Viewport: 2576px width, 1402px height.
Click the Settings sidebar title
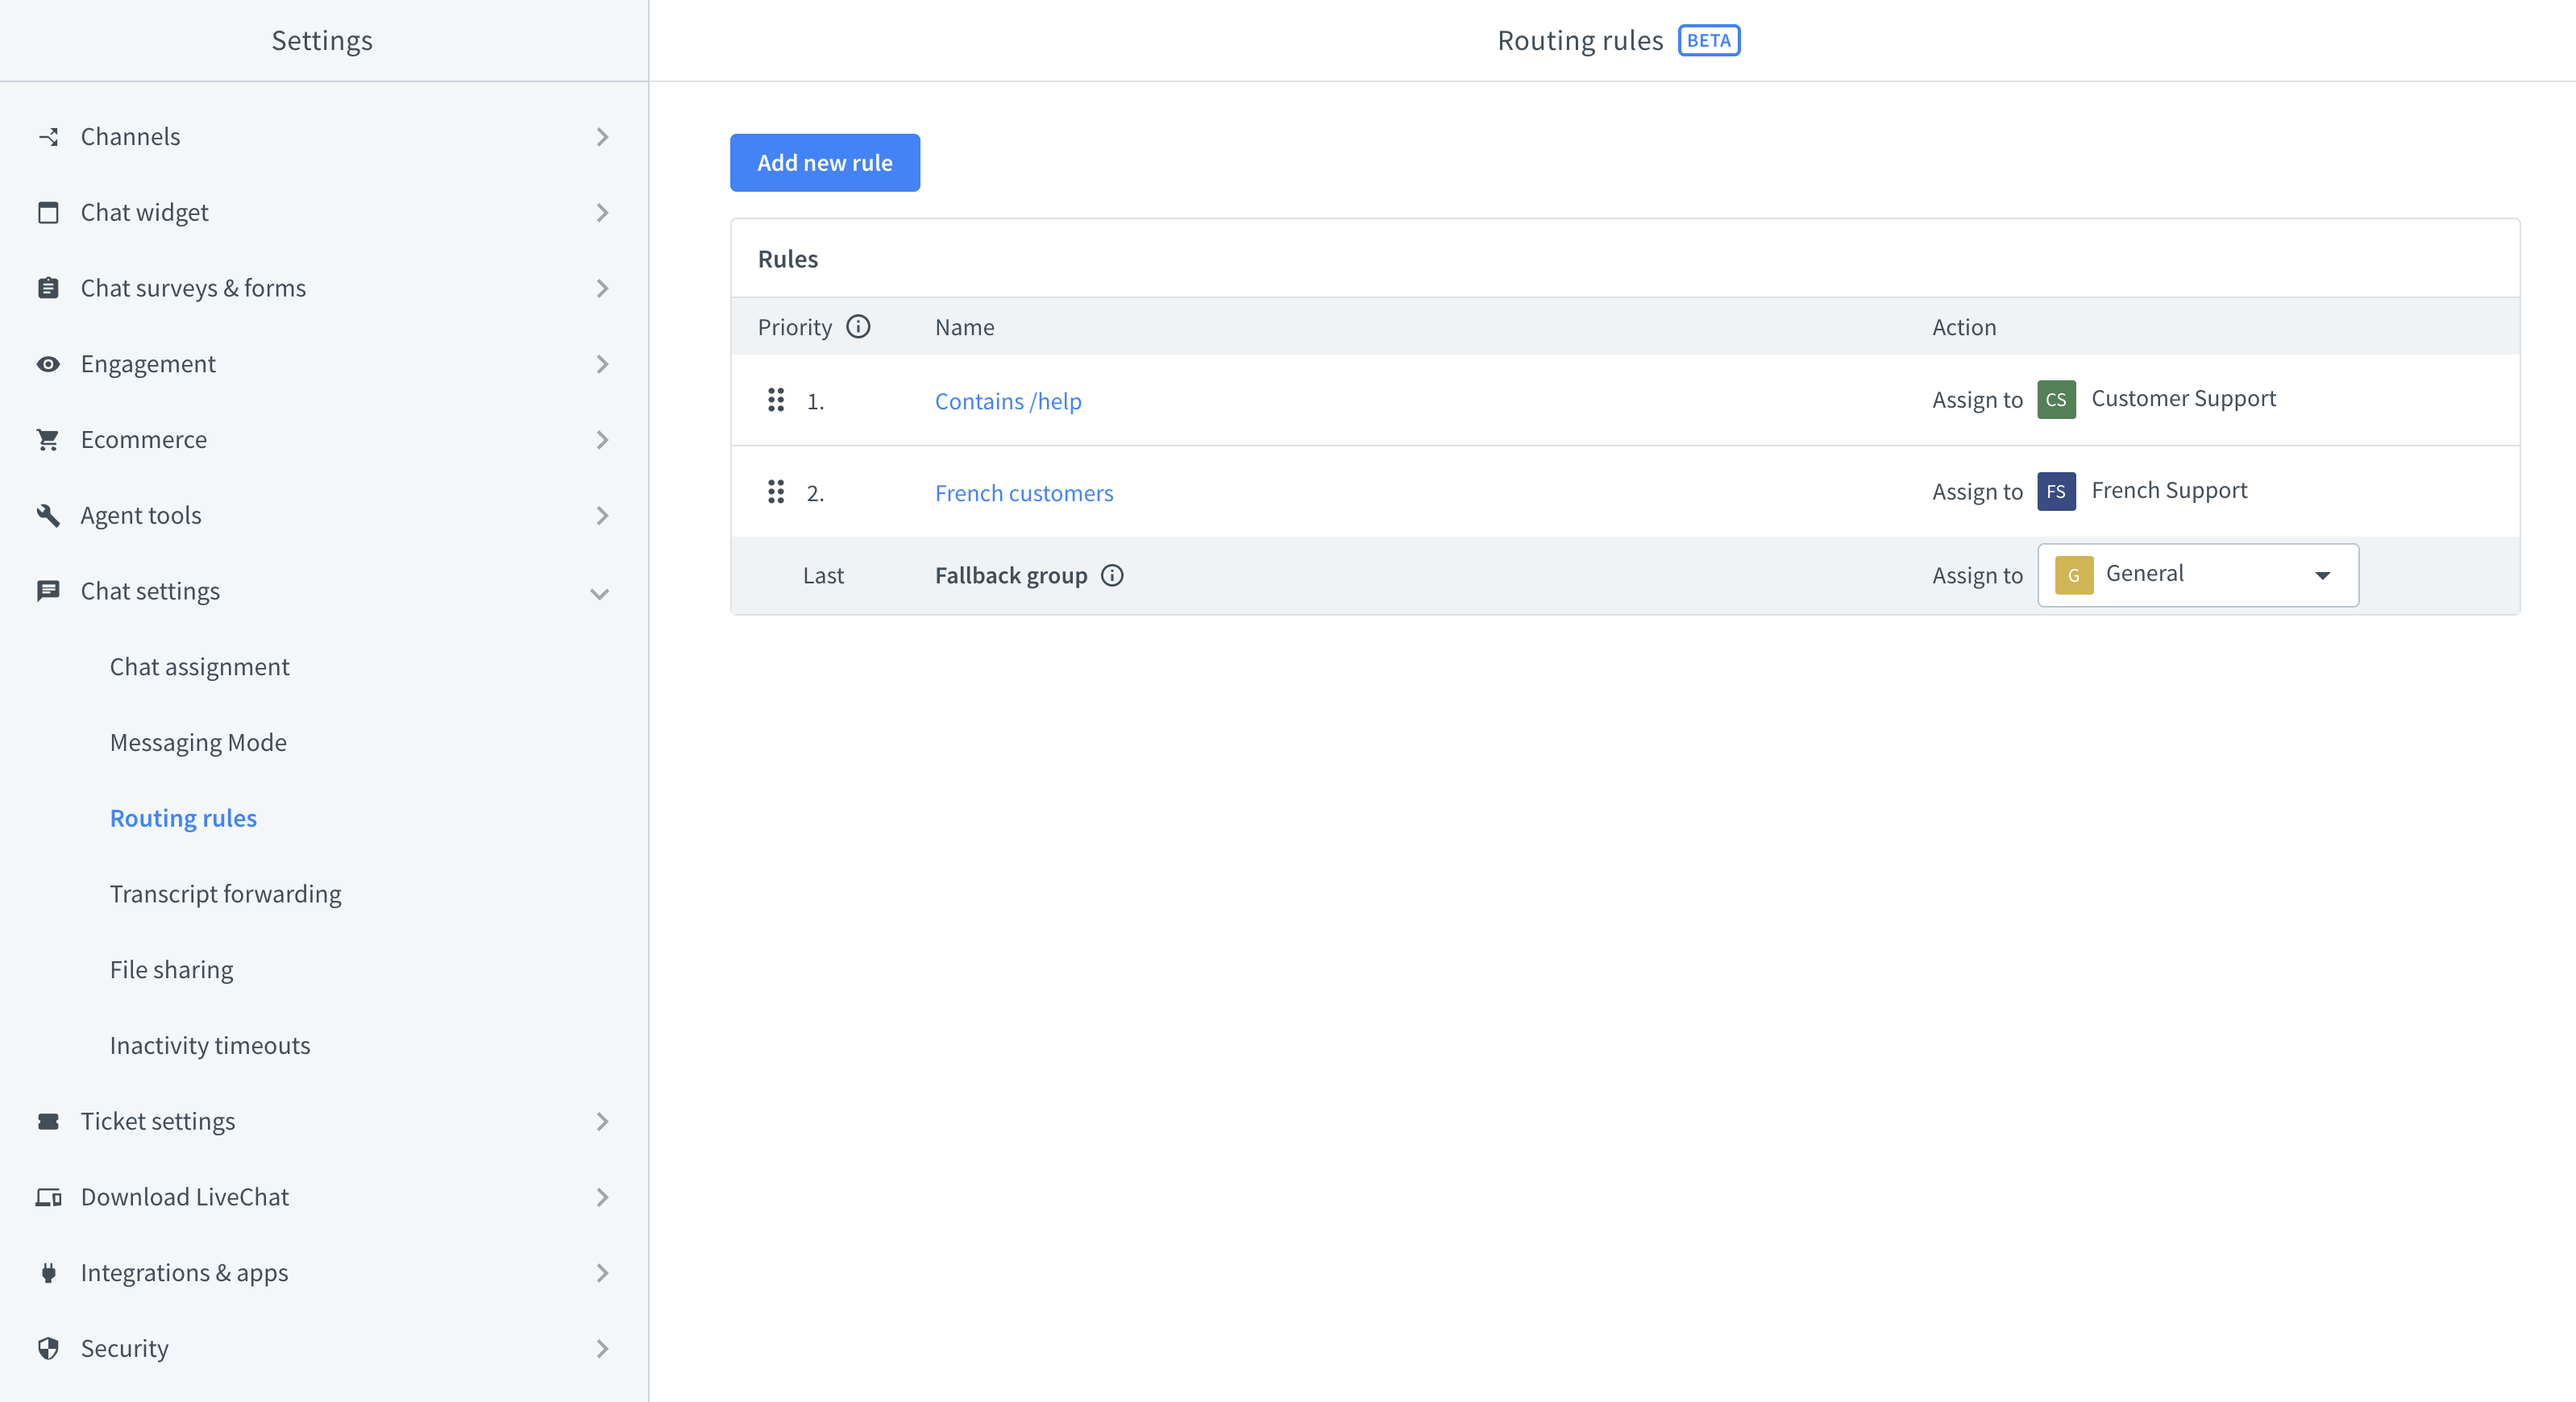[x=322, y=40]
